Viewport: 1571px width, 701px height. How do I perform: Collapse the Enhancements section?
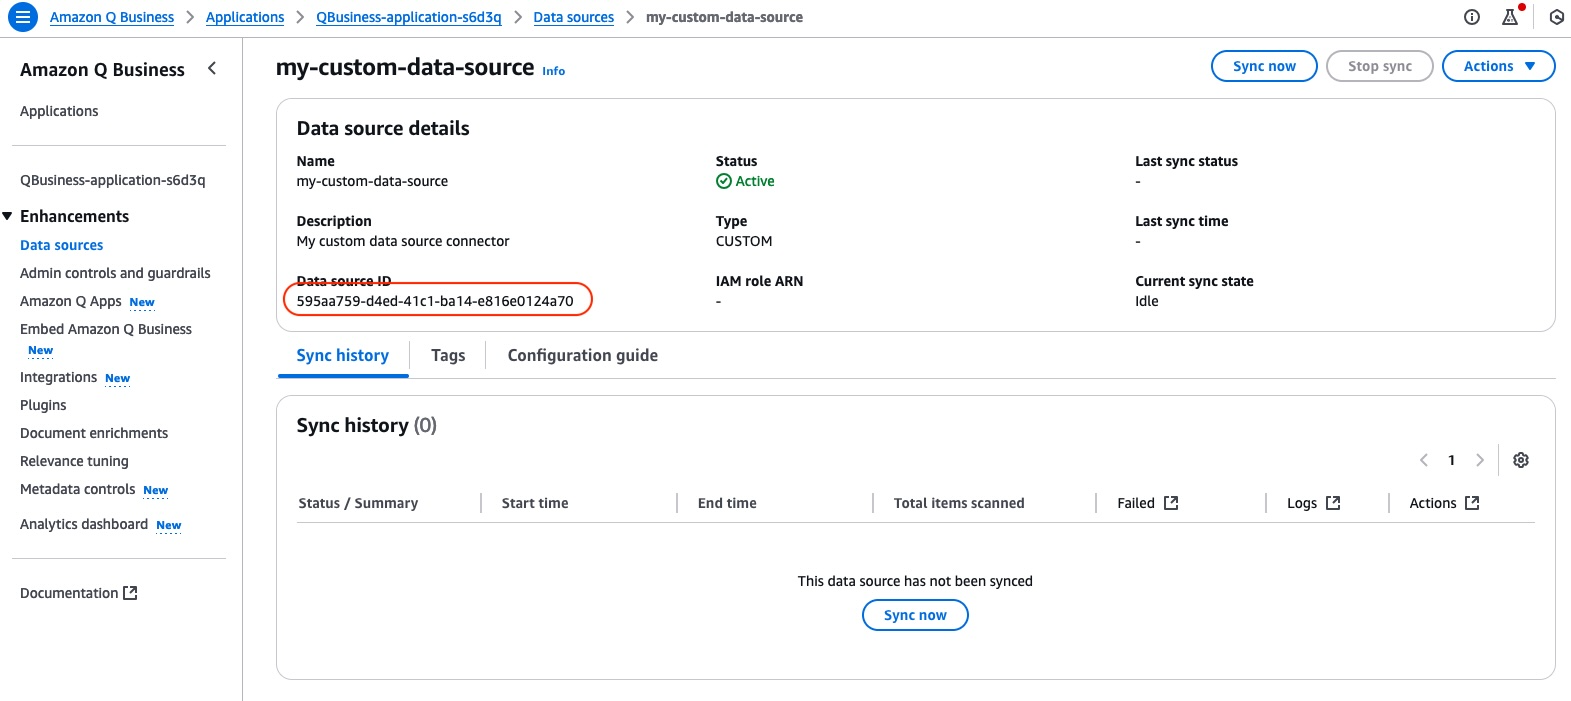8,216
